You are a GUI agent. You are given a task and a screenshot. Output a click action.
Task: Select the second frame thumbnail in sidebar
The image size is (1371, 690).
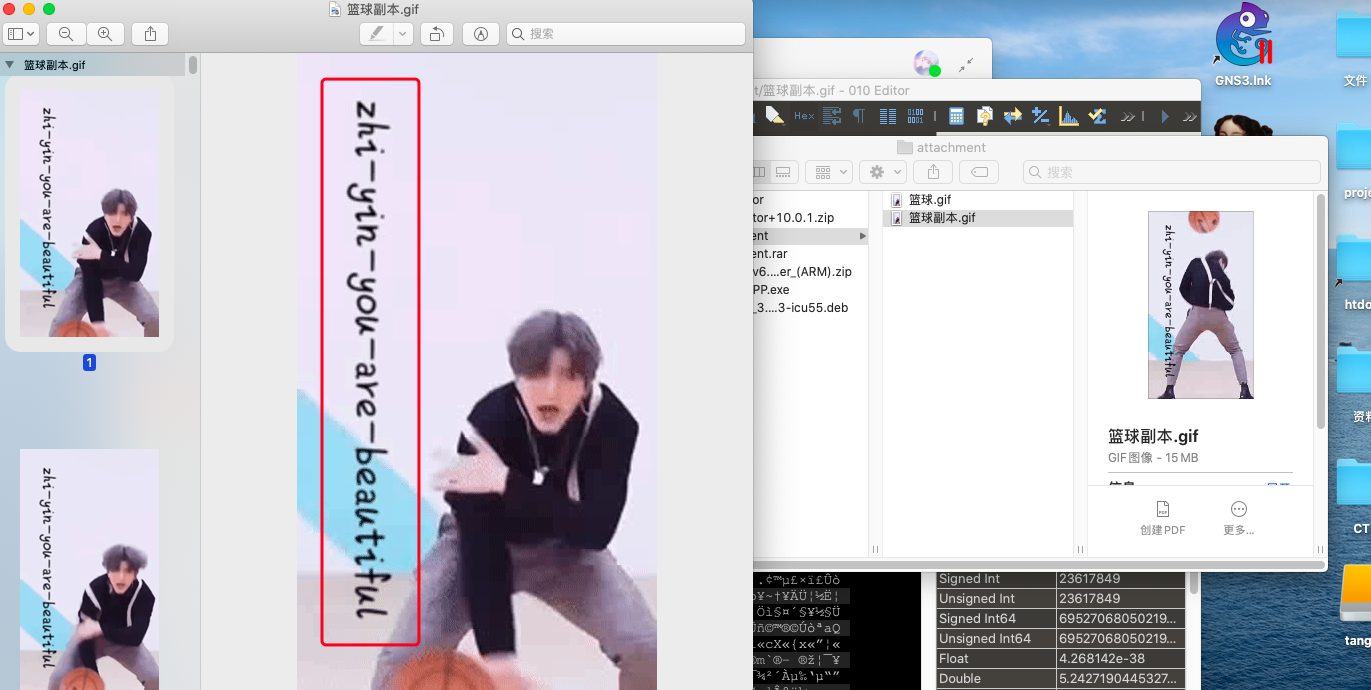point(90,570)
